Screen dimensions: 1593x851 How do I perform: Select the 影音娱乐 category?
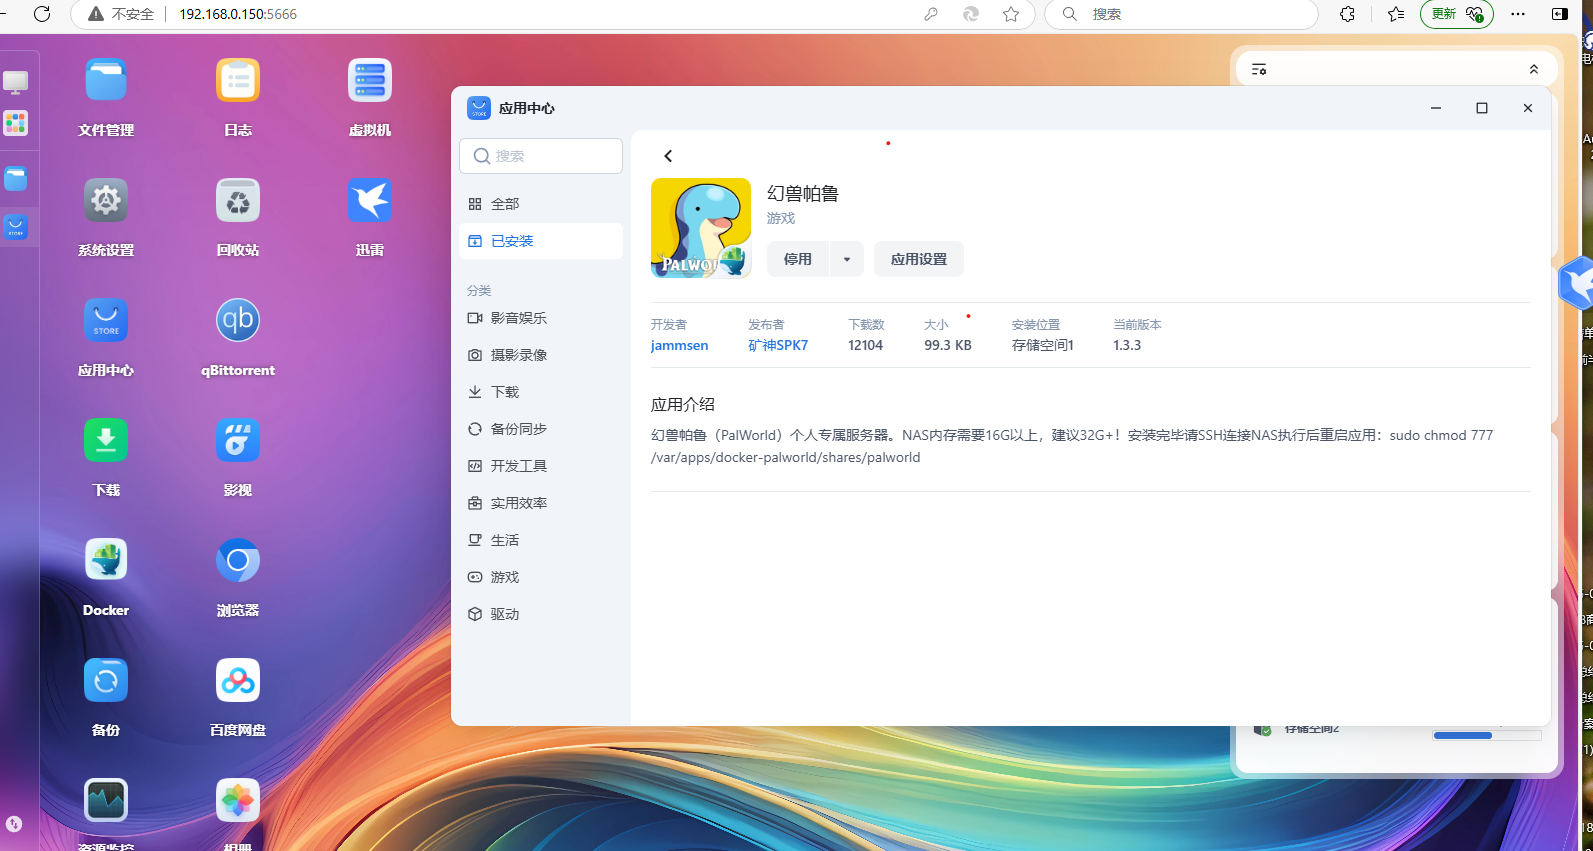pos(541,318)
